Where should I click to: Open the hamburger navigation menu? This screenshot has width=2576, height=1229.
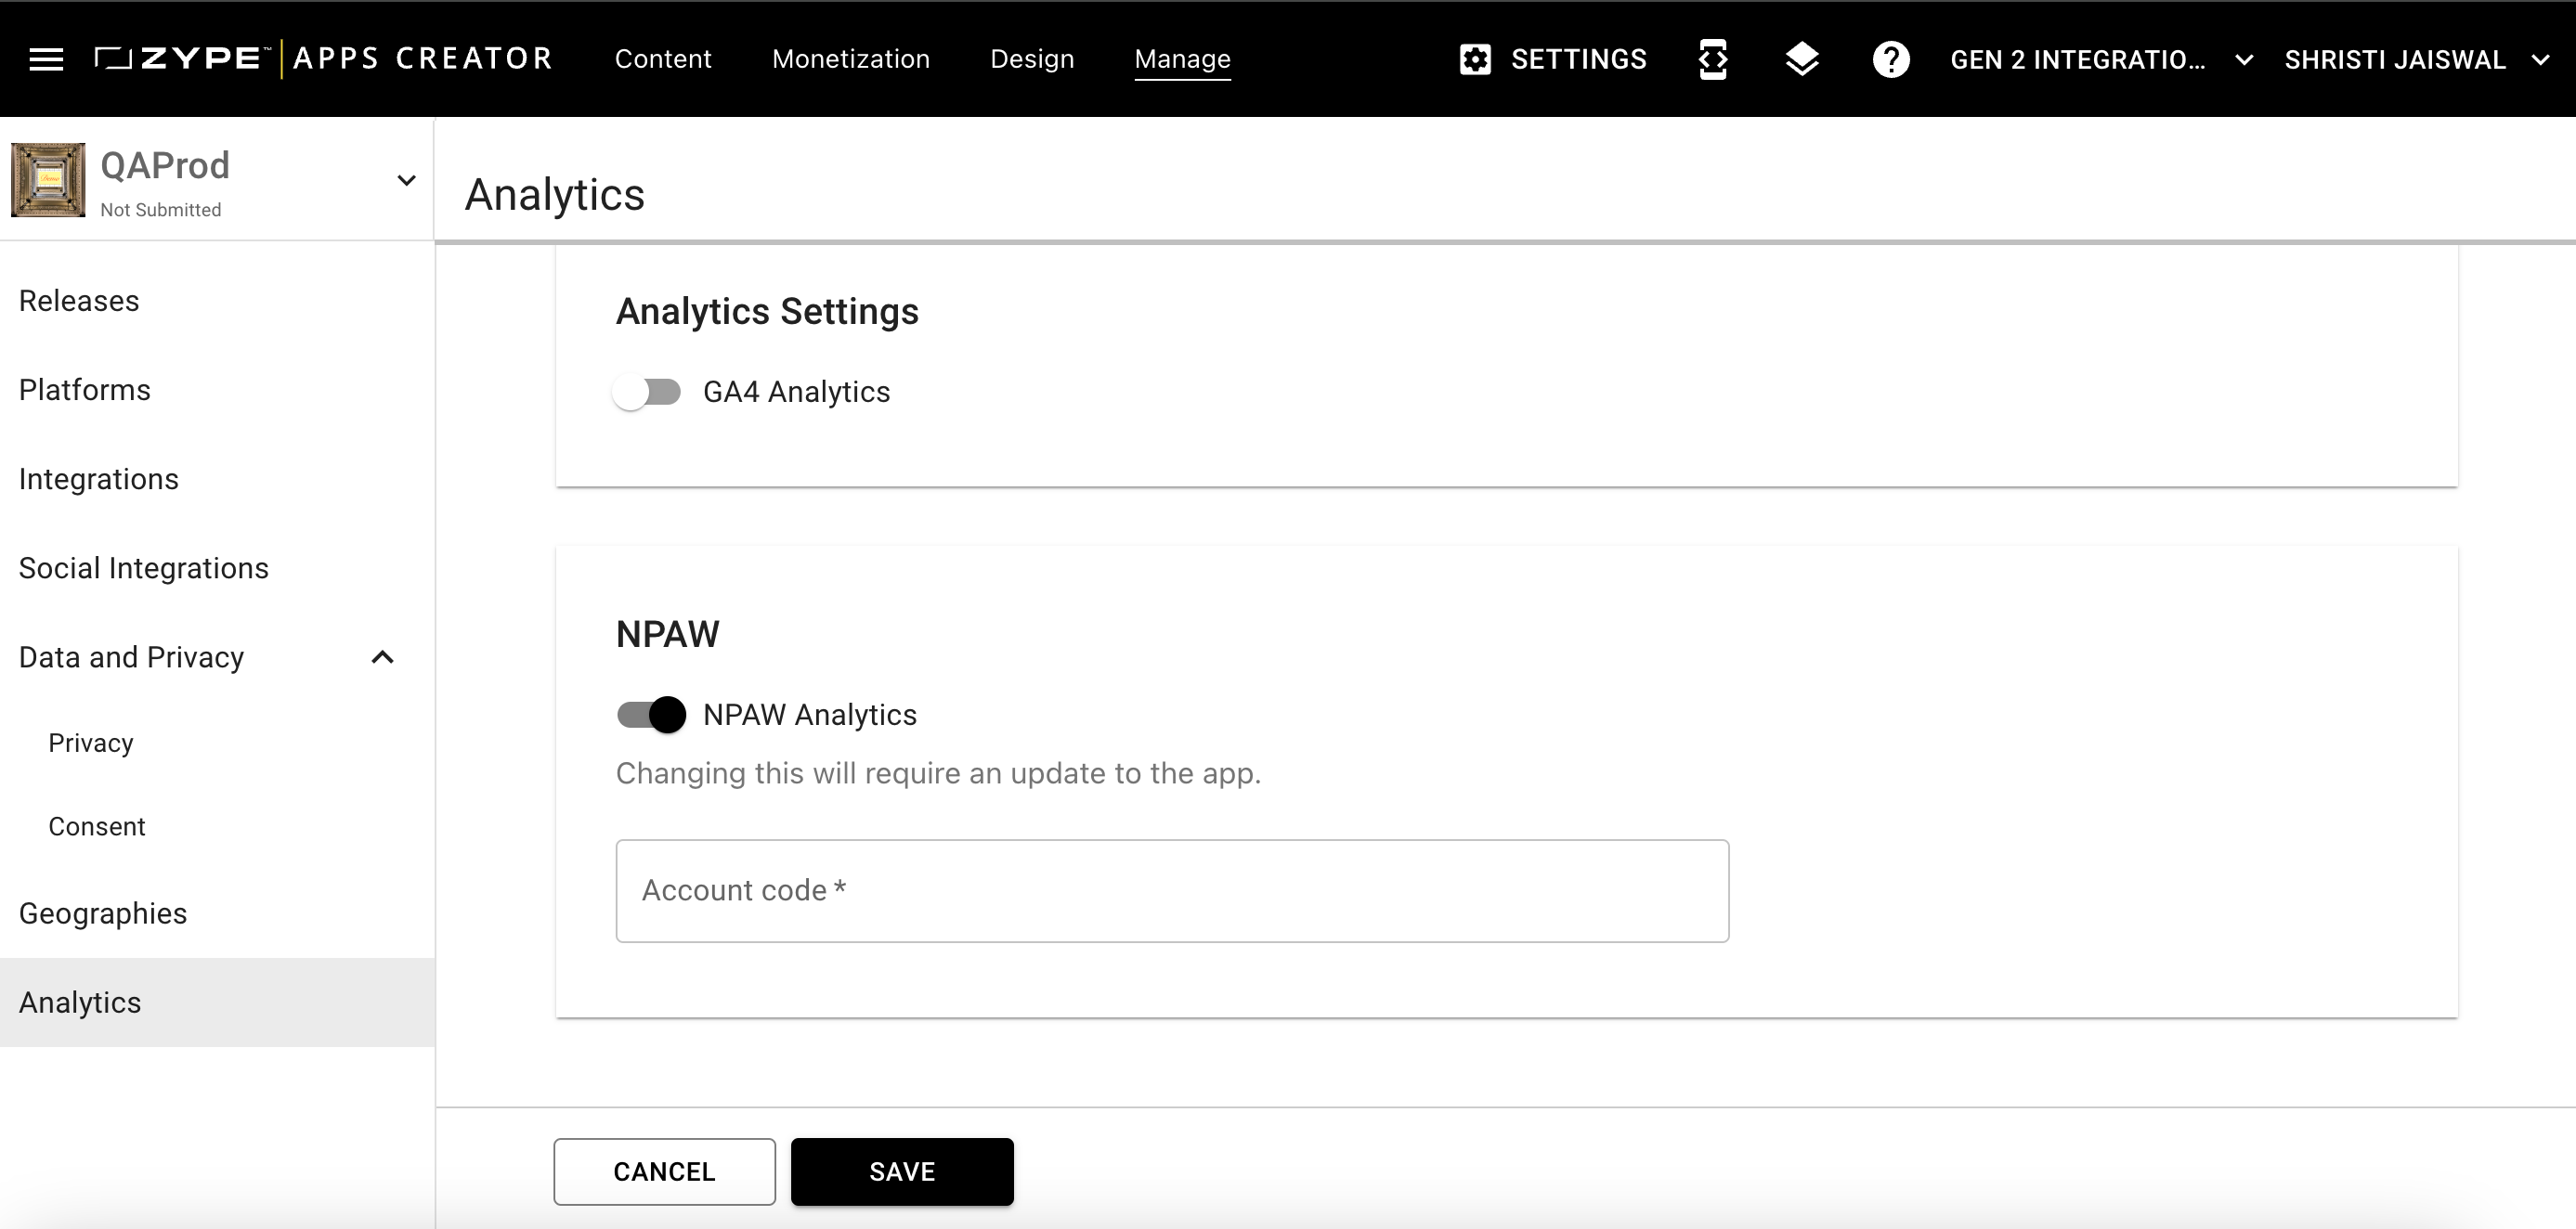click(x=46, y=59)
